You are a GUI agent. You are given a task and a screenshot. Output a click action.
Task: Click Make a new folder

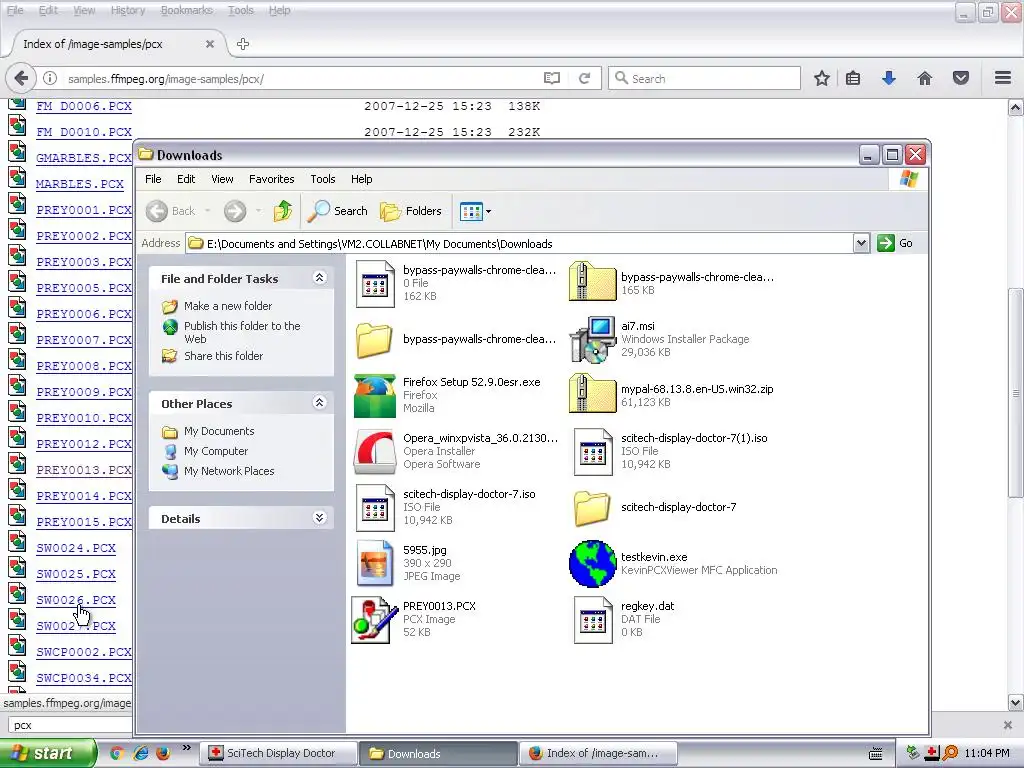[228, 306]
